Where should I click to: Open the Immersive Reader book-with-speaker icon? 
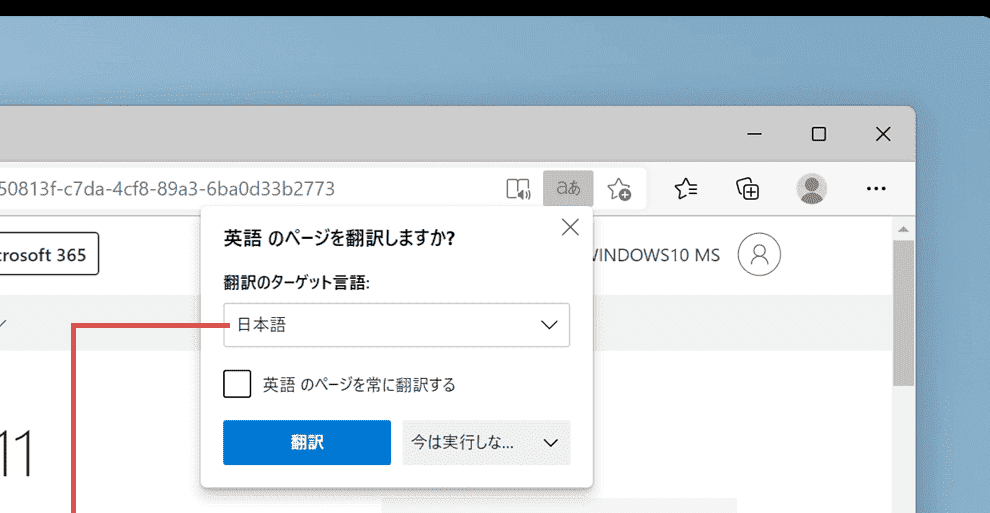[x=517, y=188]
